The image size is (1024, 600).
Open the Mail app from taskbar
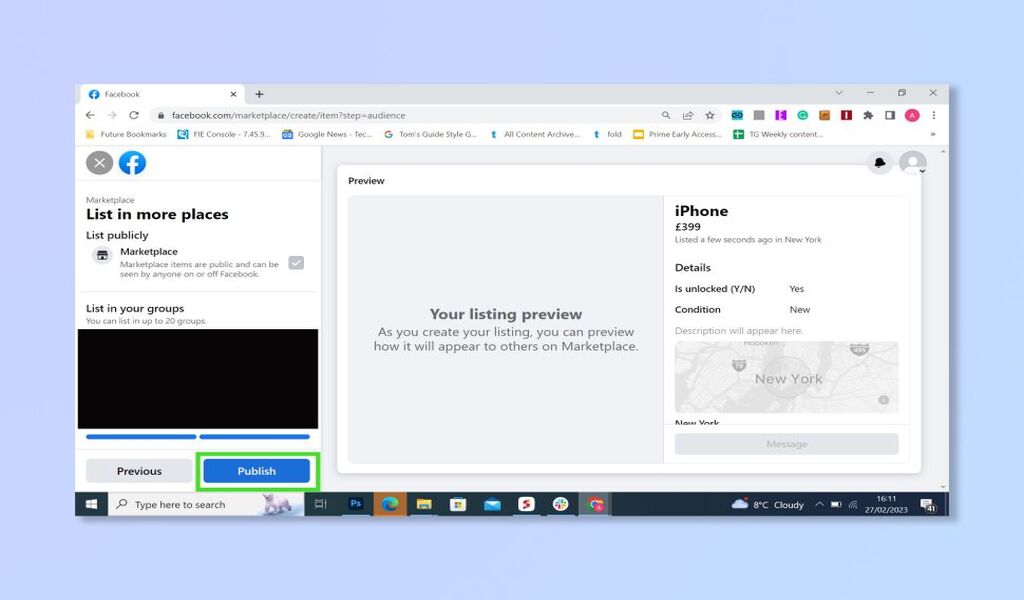tap(492, 504)
